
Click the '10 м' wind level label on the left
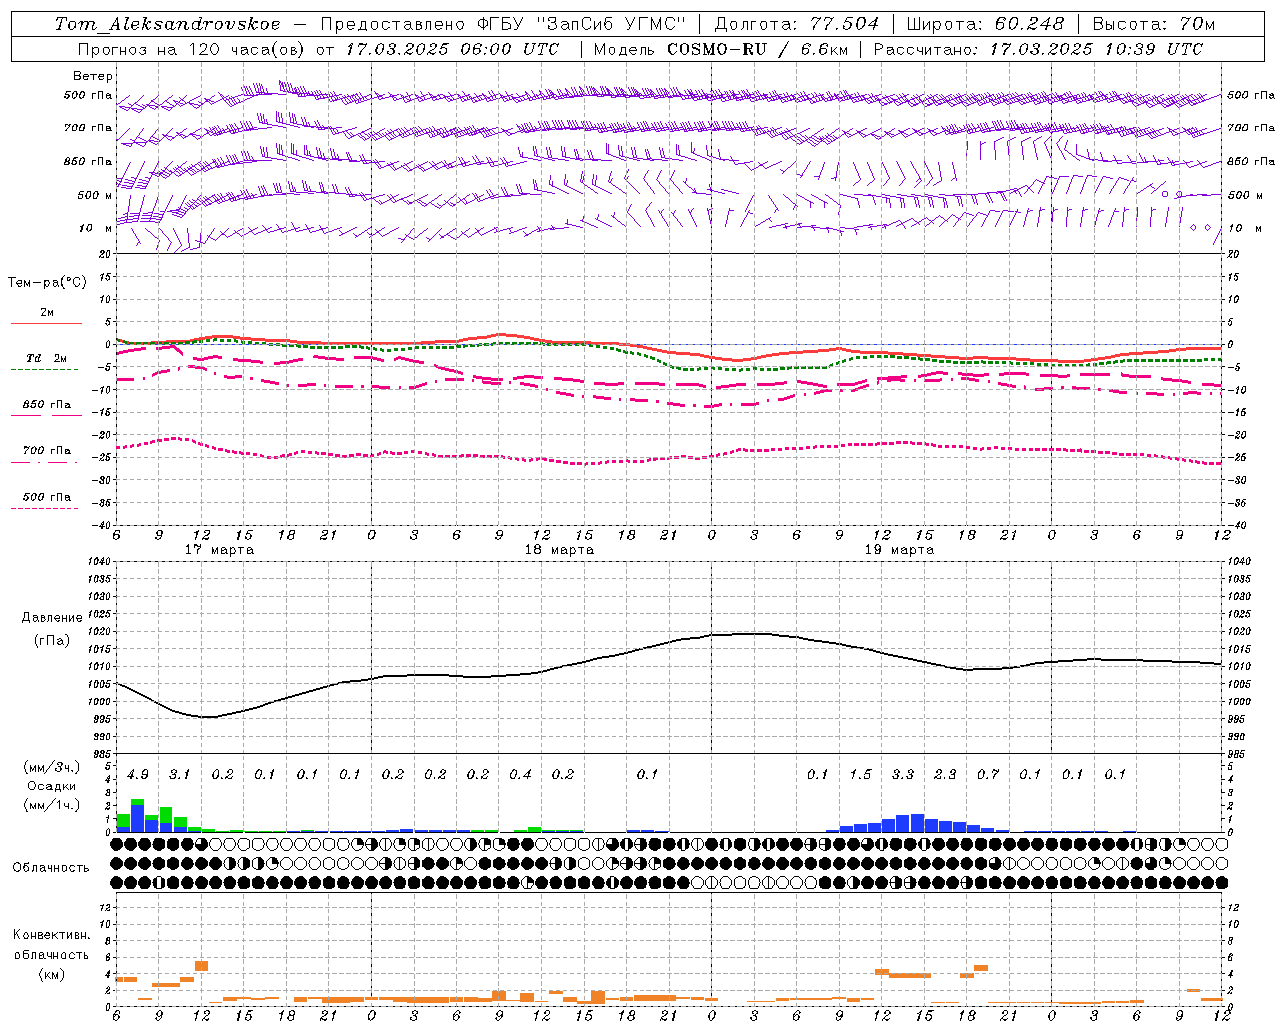pyautogui.click(x=96, y=228)
